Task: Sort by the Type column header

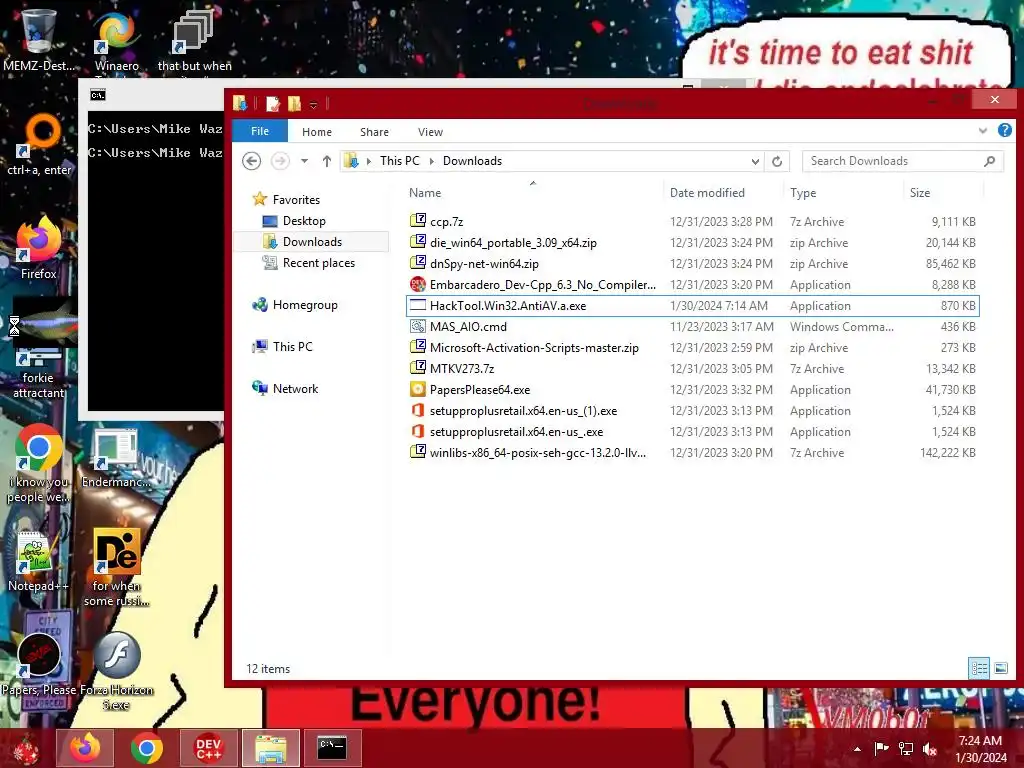Action: [844, 193]
